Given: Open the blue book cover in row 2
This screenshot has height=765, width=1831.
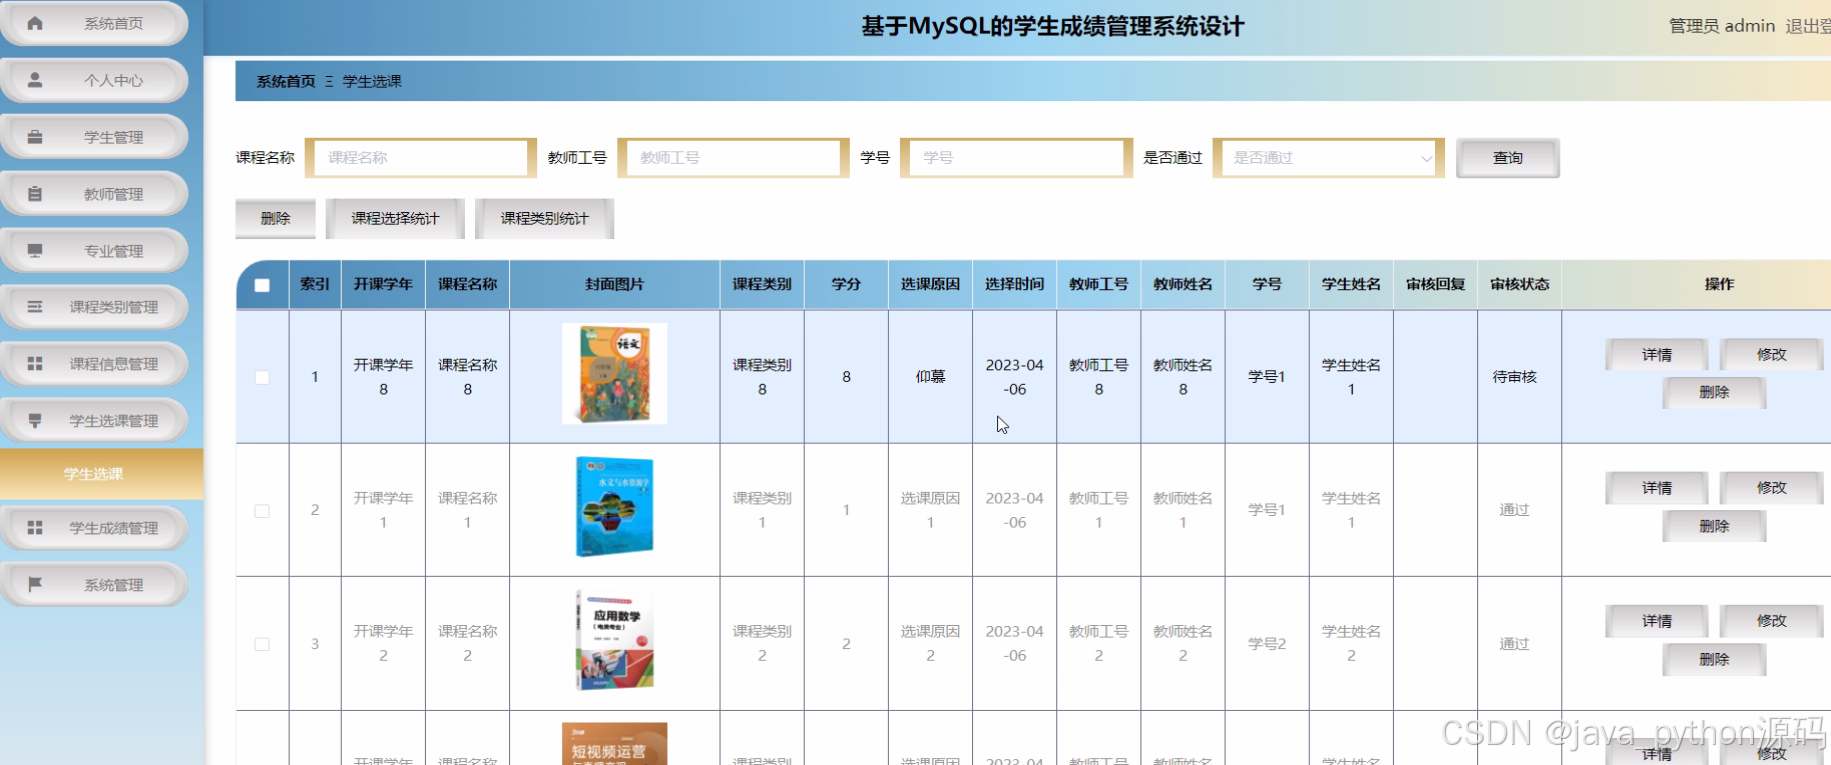Looking at the screenshot, I should pyautogui.click(x=614, y=507).
